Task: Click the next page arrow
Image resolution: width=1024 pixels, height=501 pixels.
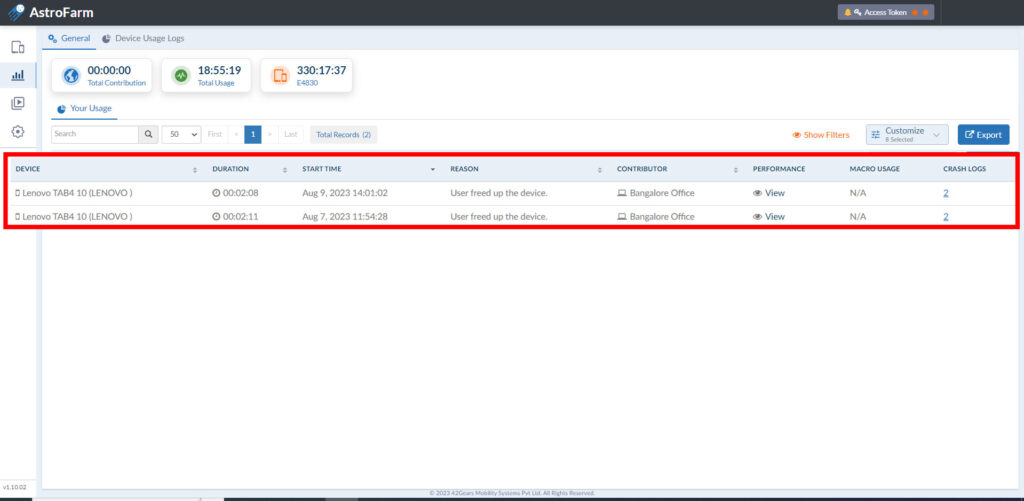Action: [270, 135]
